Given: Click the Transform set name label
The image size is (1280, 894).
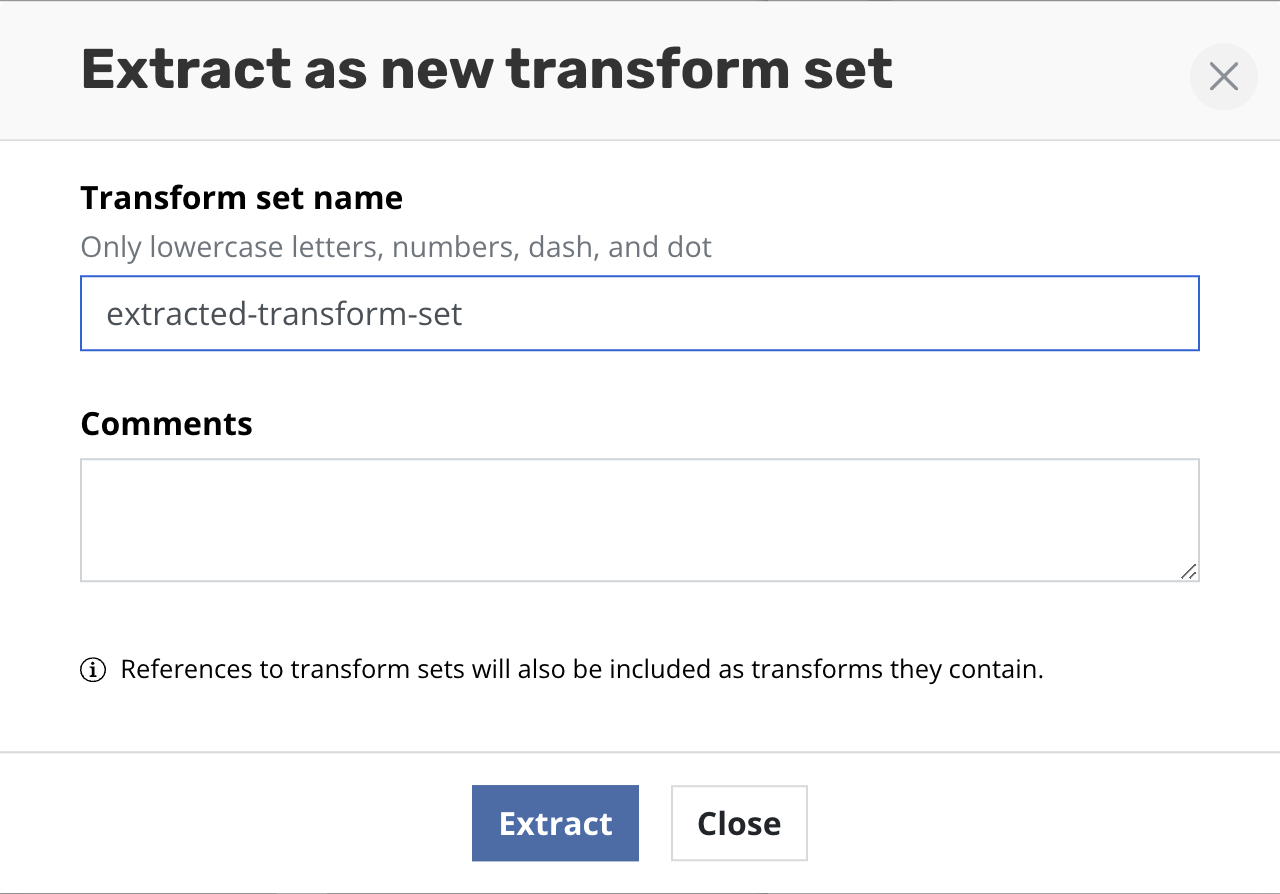Looking at the screenshot, I should tap(241, 197).
